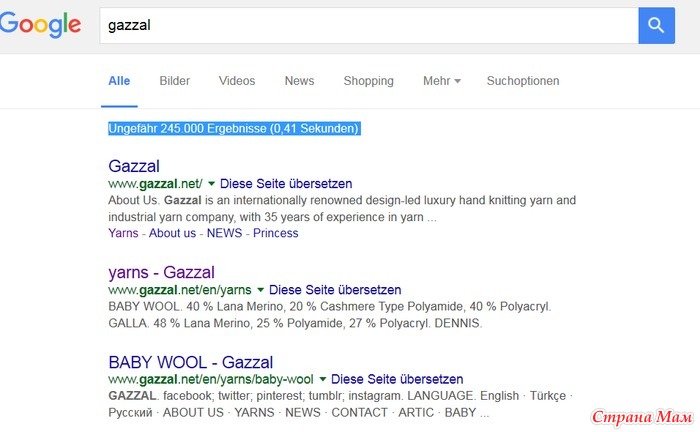Follow the Princess sitelink
The height and width of the screenshot is (432, 700).
[275, 233]
